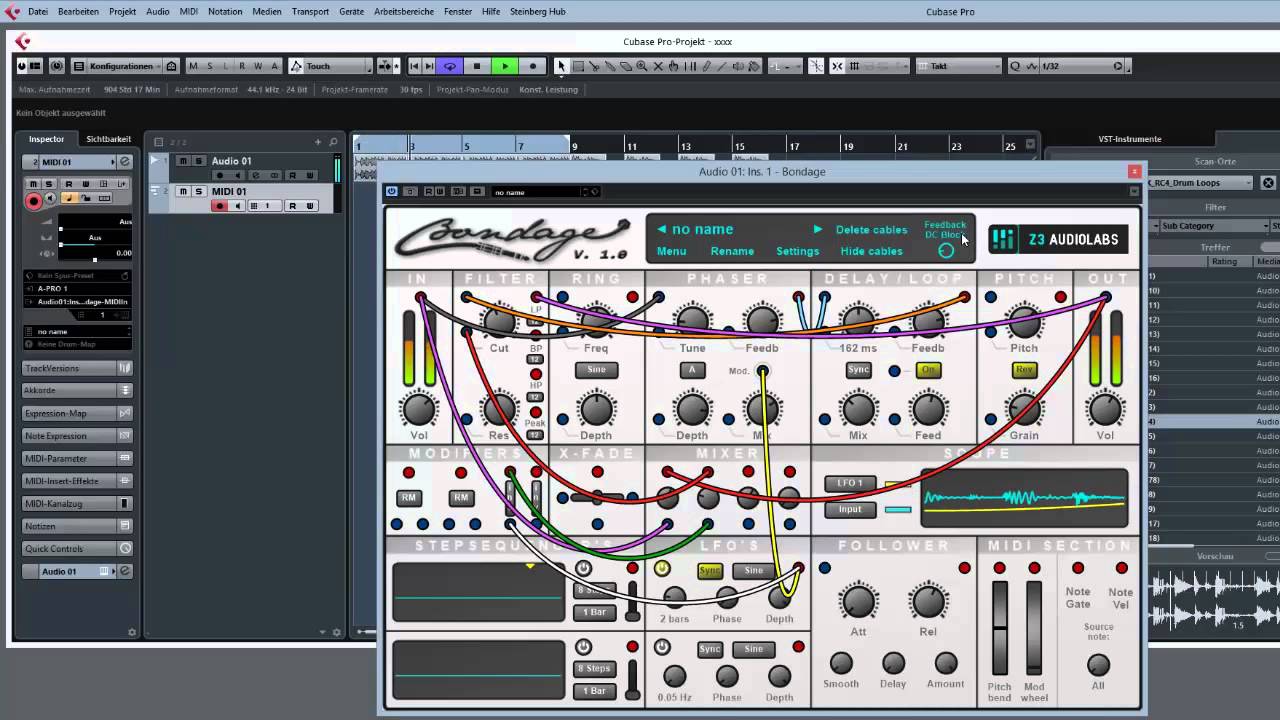The height and width of the screenshot is (720, 1280).
Task: Solo the MIDI 01 track
Action: pos(198,191)
